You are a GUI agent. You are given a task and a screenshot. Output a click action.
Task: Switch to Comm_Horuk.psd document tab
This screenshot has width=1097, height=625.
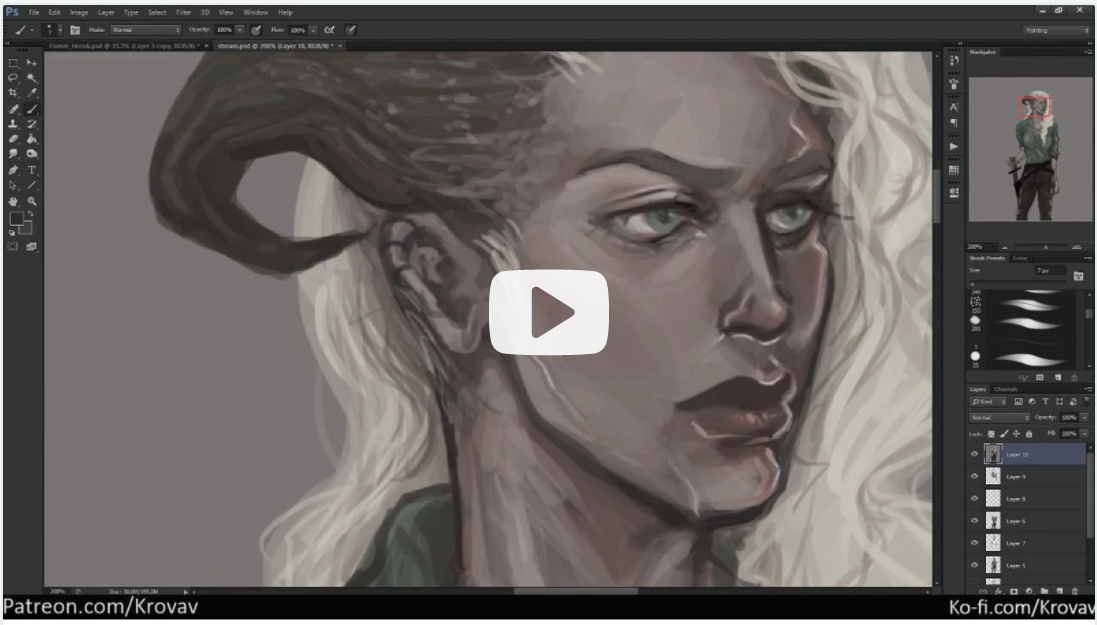pos(123,46)
